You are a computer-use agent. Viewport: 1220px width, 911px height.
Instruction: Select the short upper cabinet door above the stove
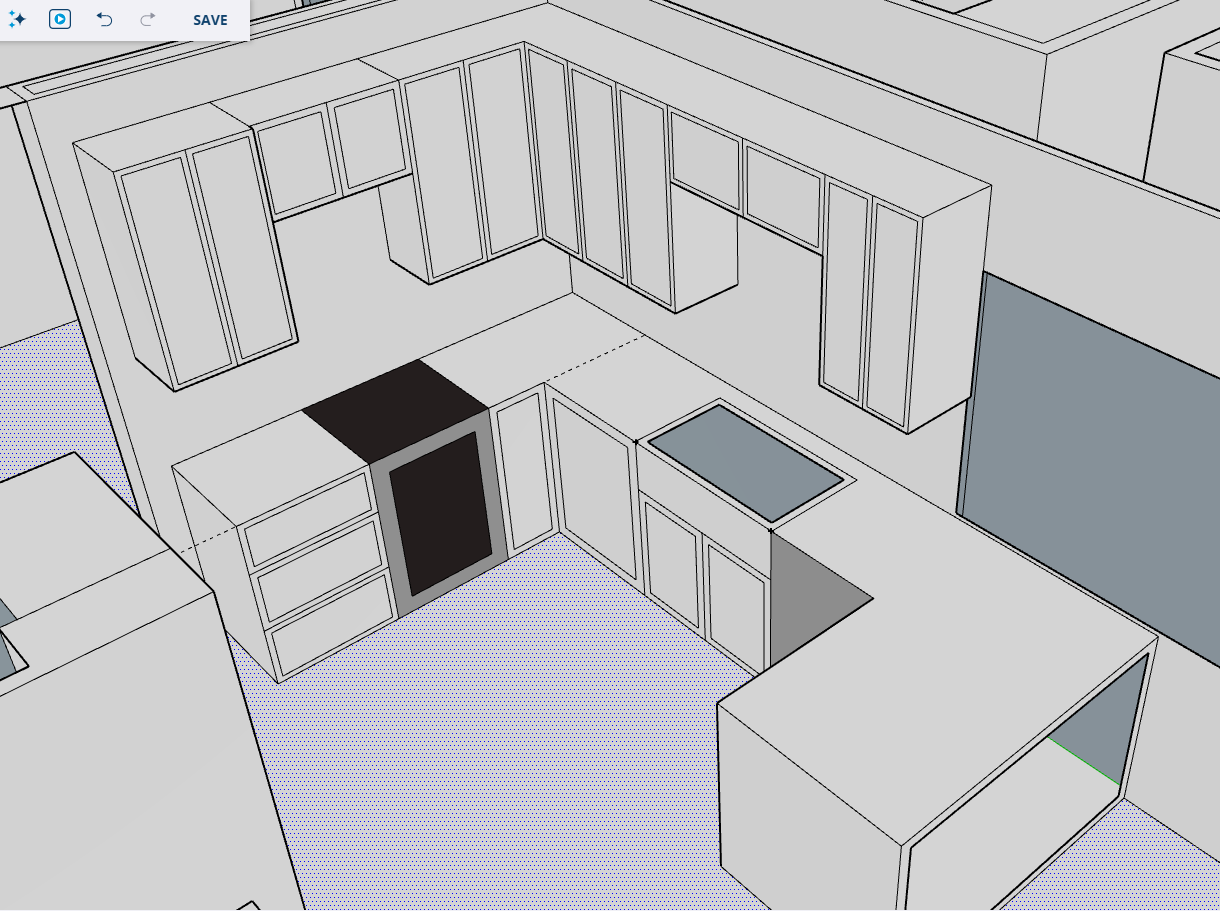click(370, 140)
